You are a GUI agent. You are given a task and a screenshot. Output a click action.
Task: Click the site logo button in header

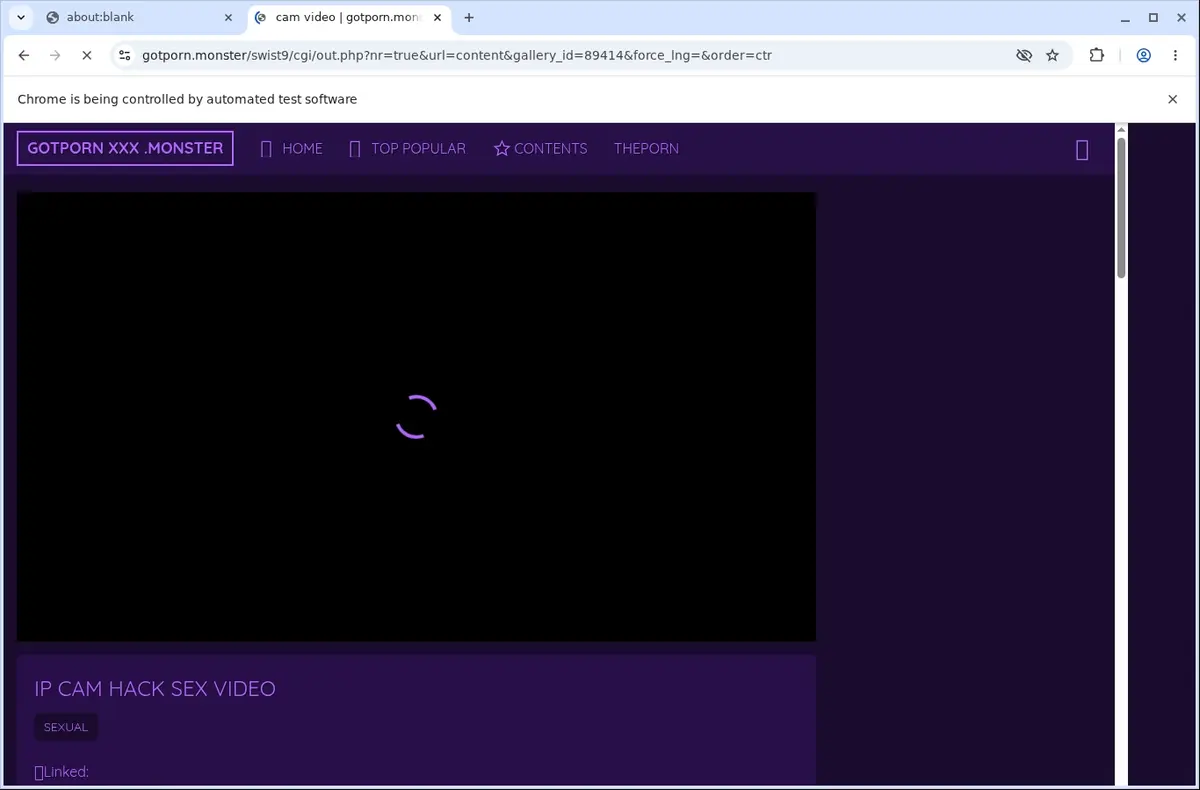pyautogui.click(x=125, y=148)
